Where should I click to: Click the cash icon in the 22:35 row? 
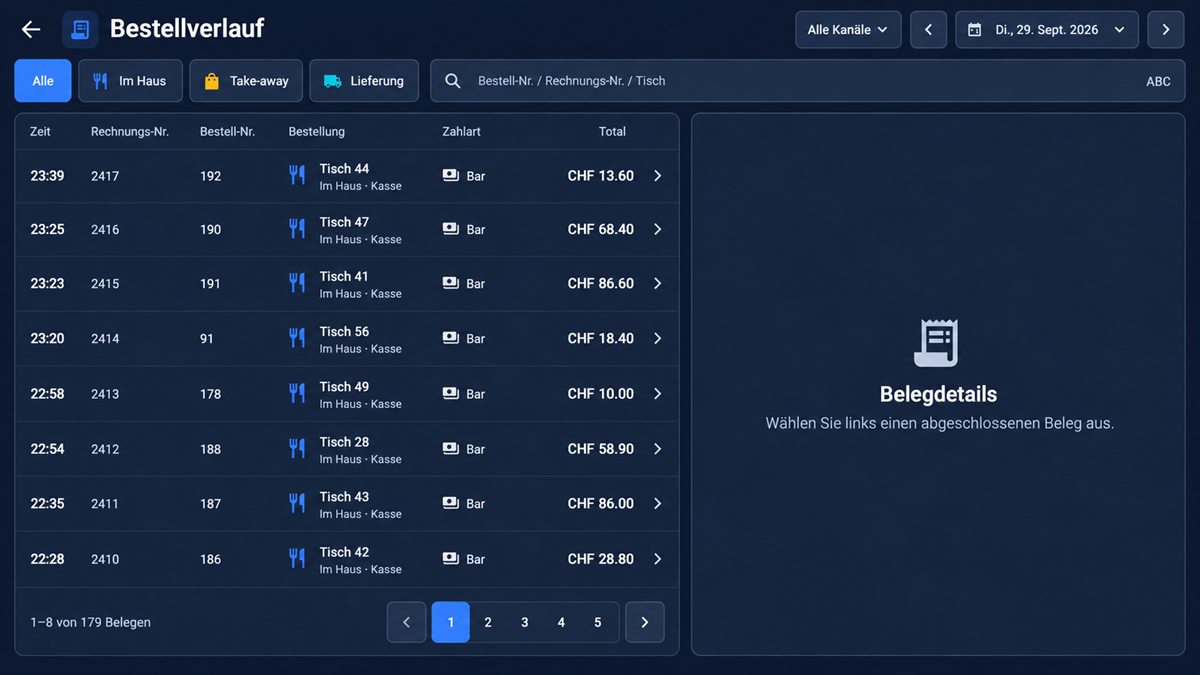(x=451, y=503)
